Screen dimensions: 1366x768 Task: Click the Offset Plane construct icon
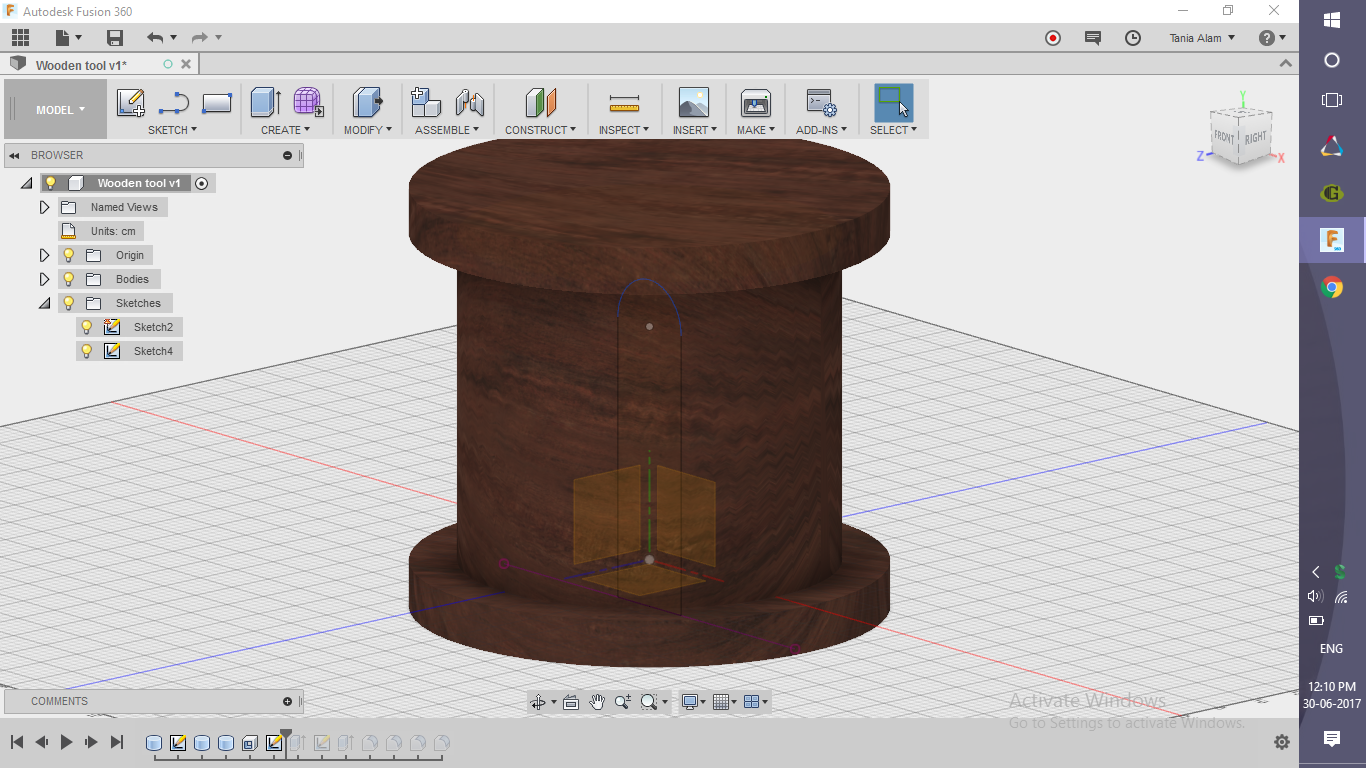tap(541, 102)
